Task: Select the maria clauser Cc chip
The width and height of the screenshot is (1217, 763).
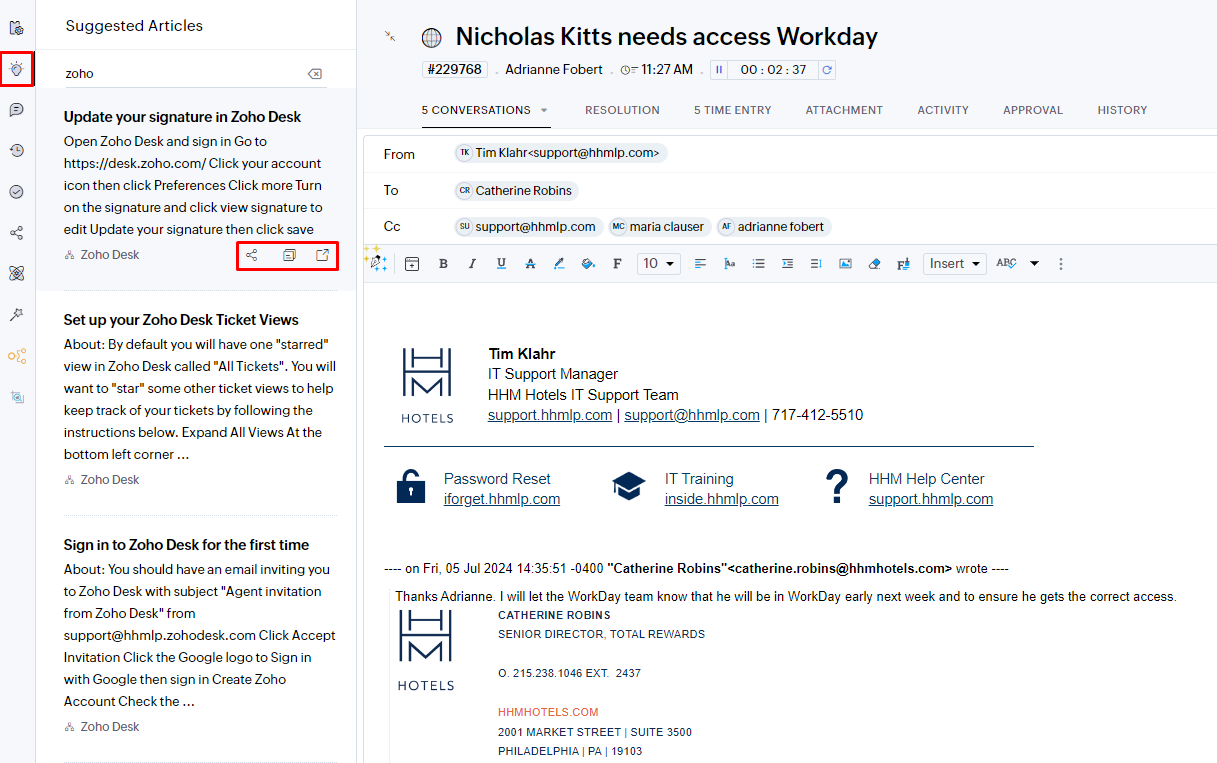Action: click(660, 227)
